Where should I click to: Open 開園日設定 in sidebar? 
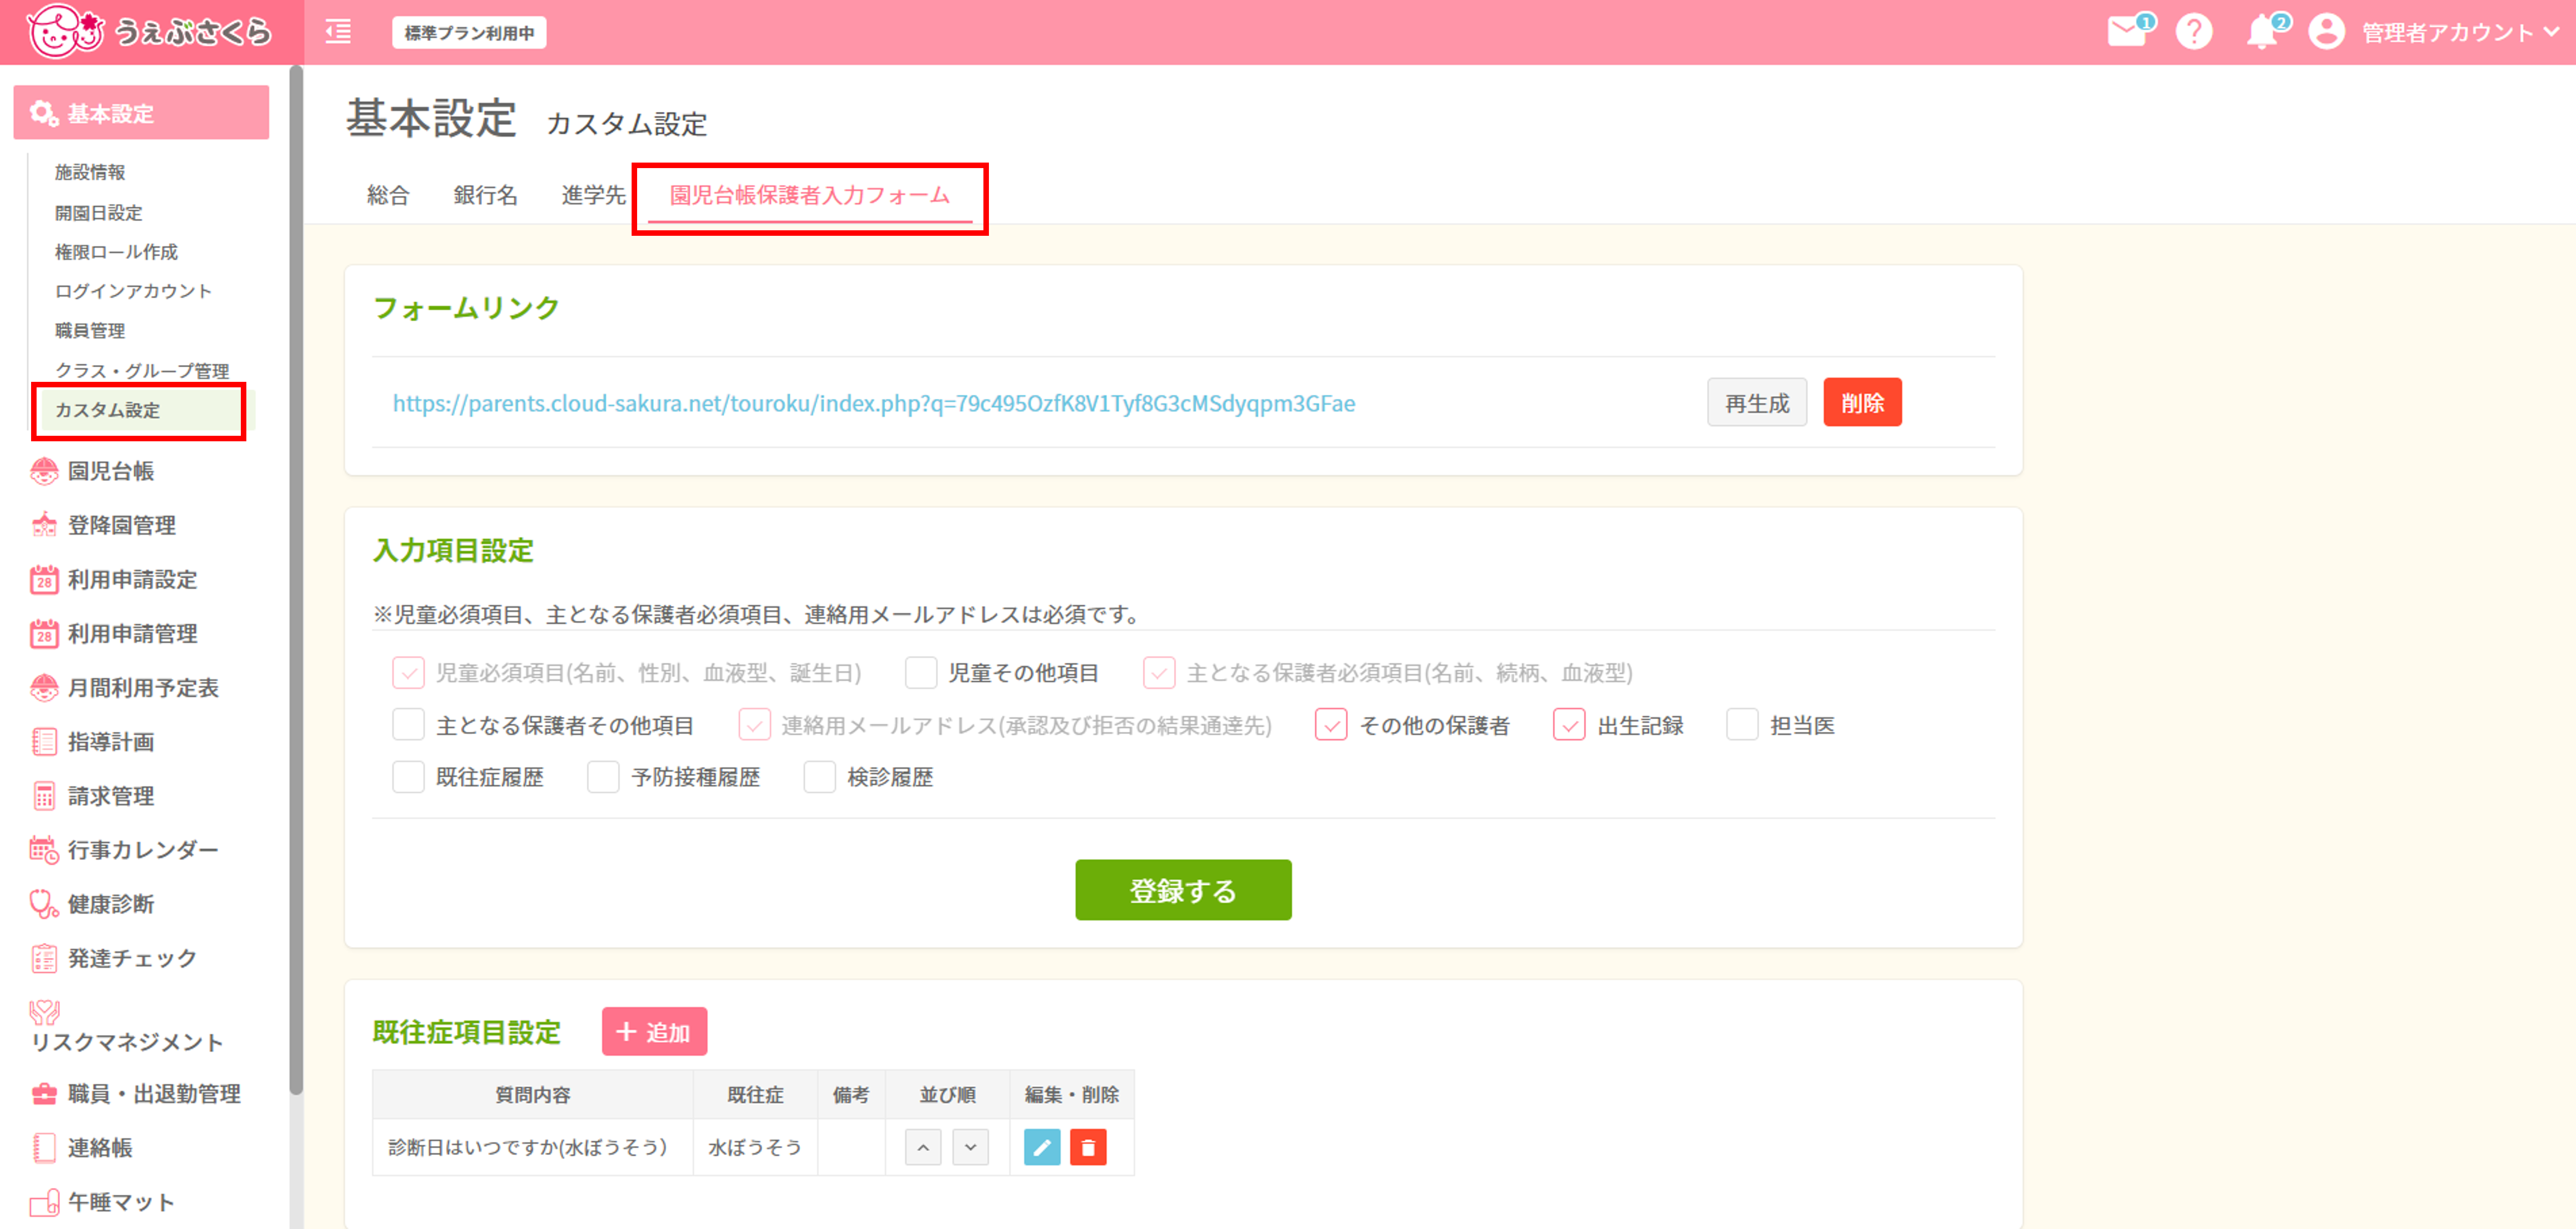click(98, 212)
